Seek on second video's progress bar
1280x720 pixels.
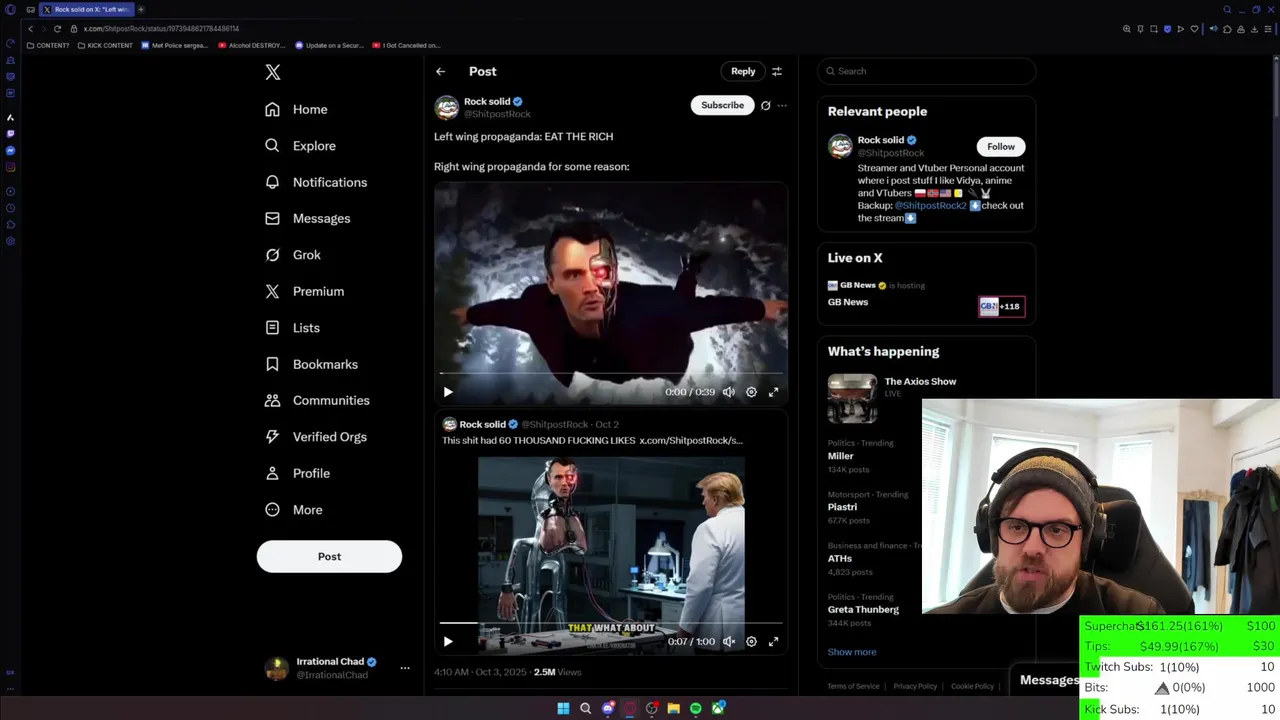pos(611,625)
